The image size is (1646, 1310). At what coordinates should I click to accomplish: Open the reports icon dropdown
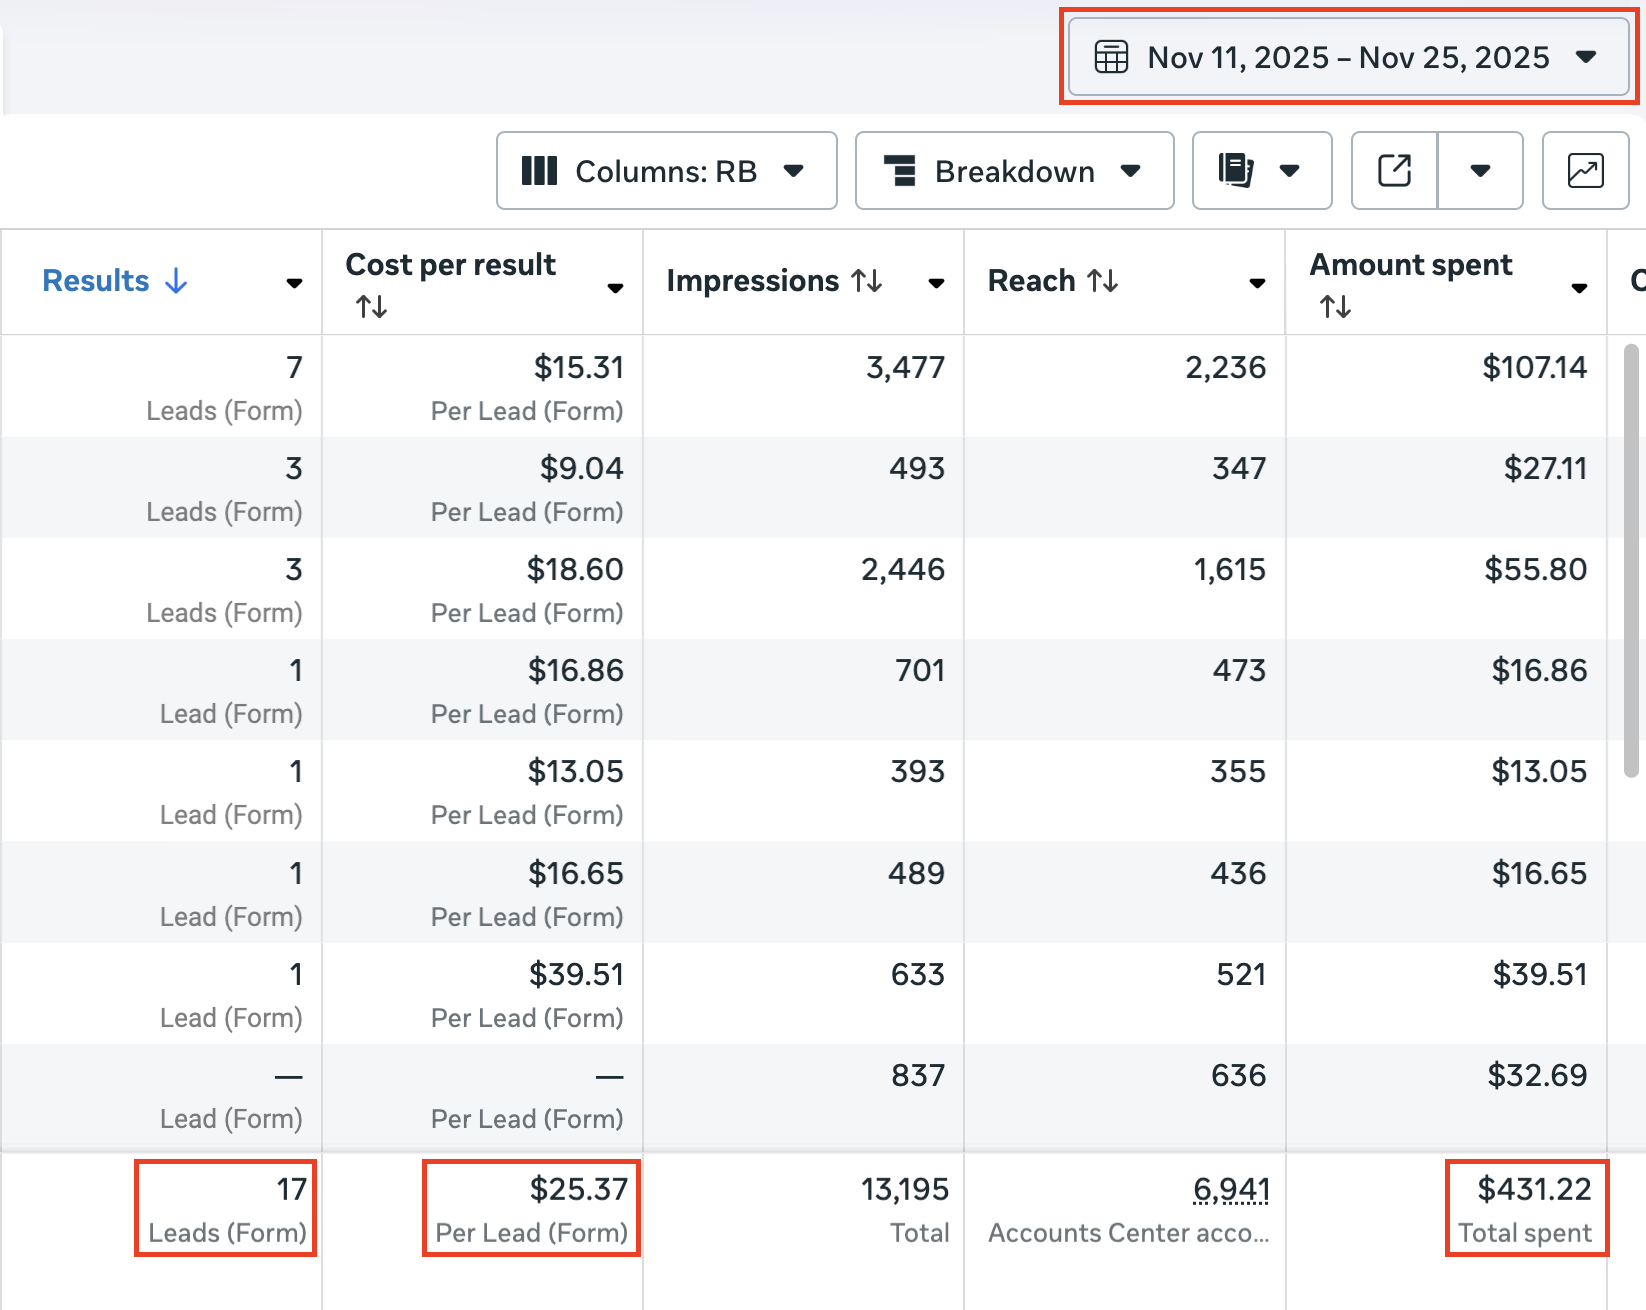(x=1261, y=171)
